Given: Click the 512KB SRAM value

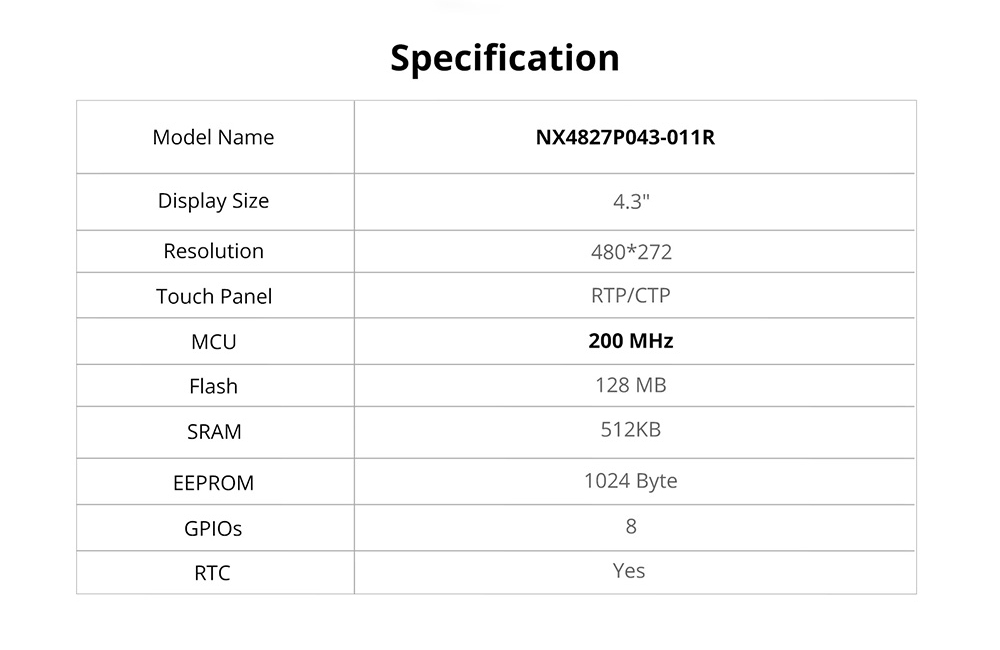Looking at the screenshot, I should pos(631,430).
